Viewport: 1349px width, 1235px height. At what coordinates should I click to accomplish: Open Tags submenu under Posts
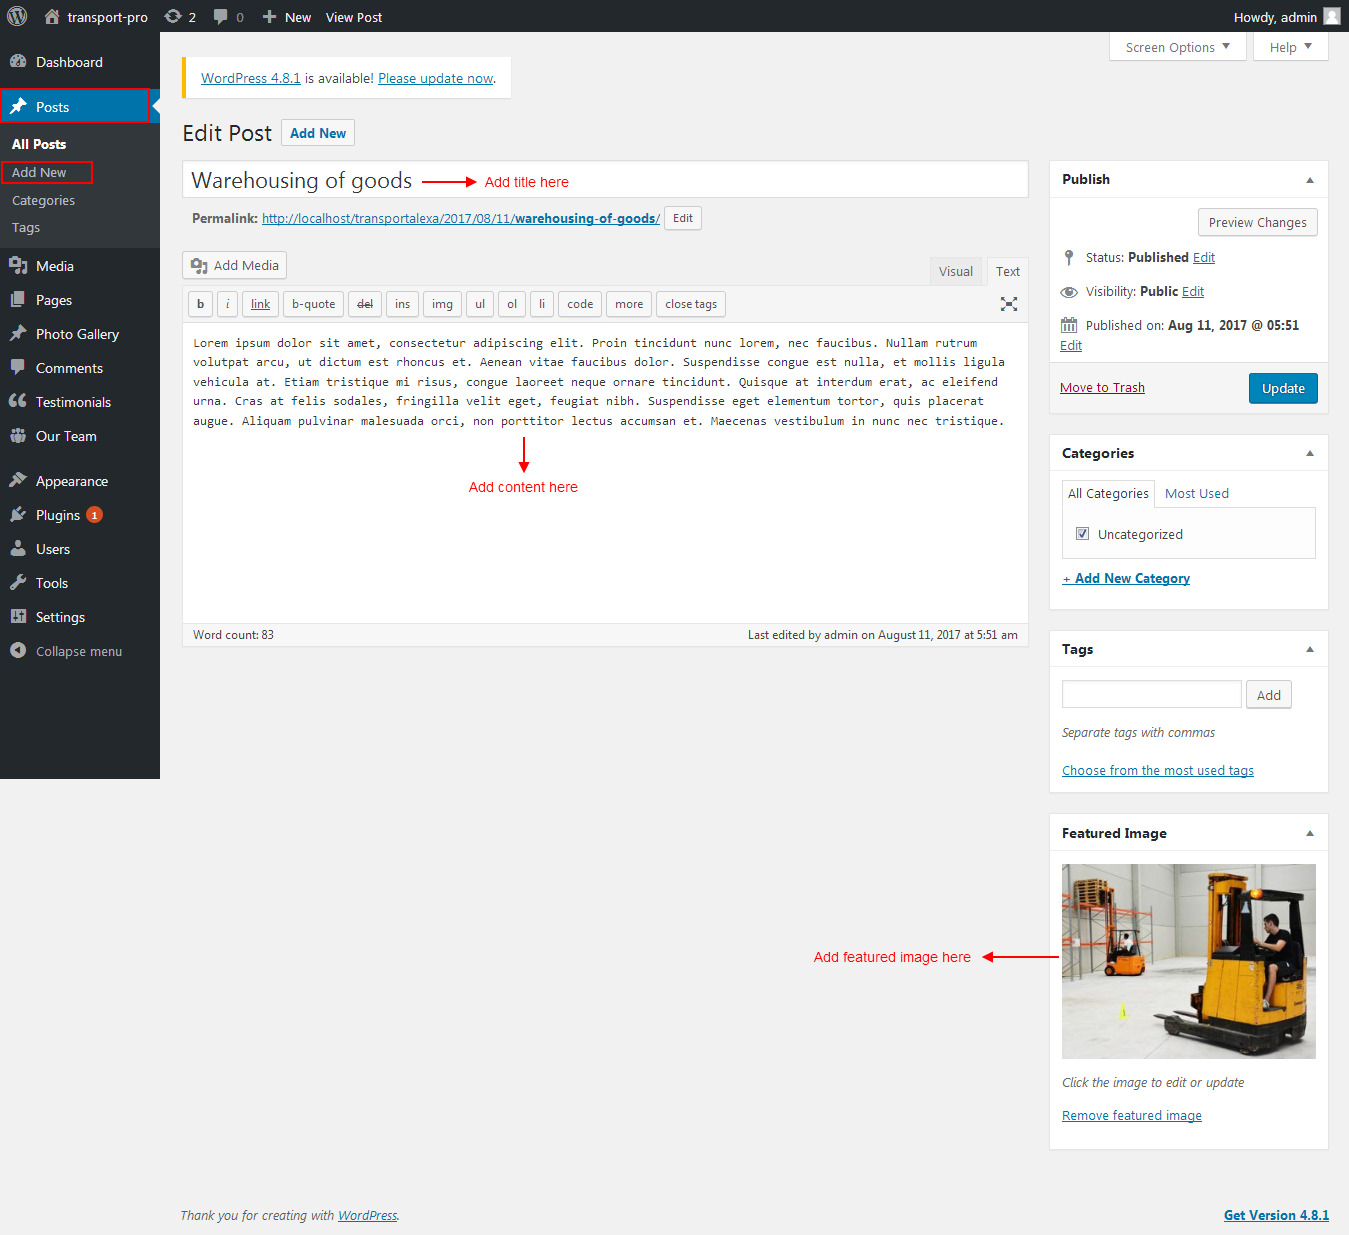point(26,227)
